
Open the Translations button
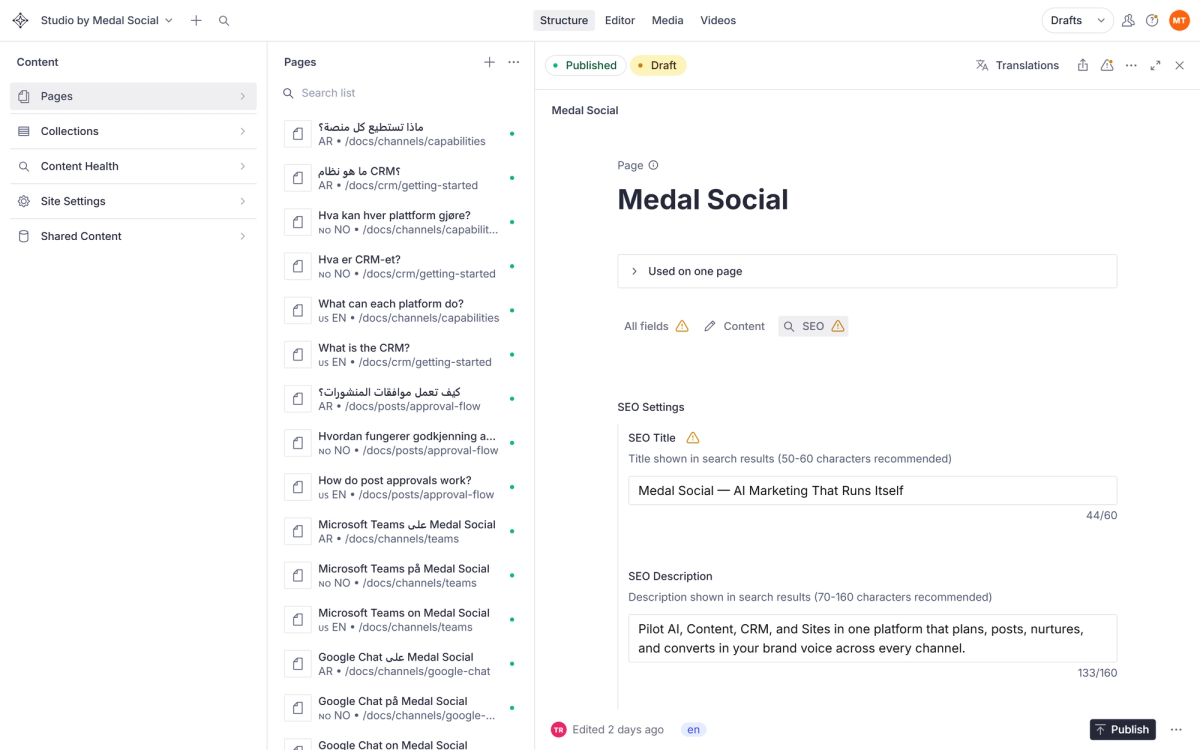1017,65
